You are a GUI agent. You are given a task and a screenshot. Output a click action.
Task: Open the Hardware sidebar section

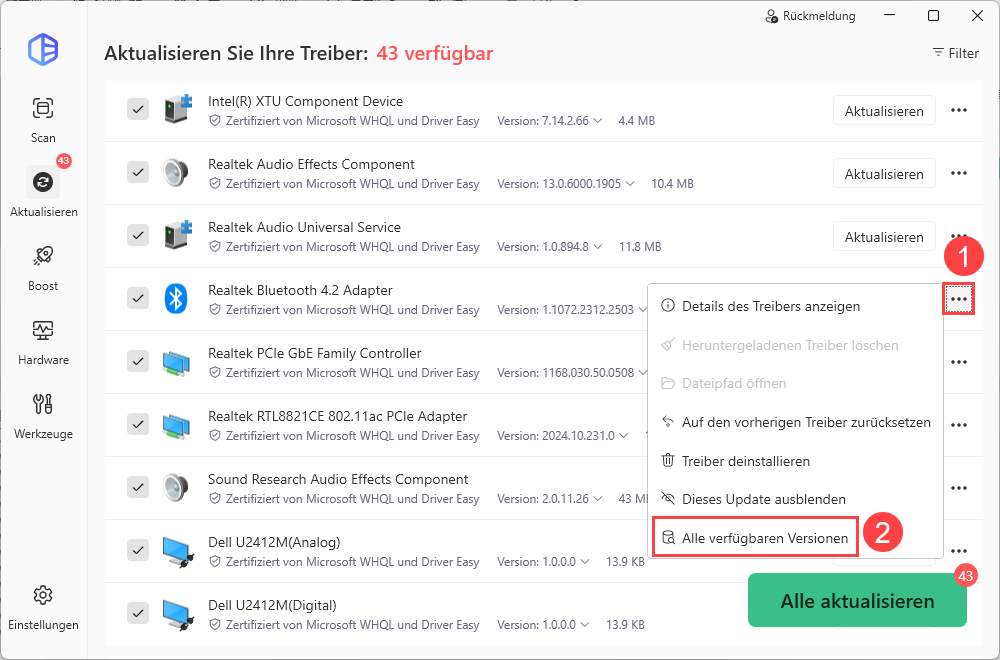(43, 341)
